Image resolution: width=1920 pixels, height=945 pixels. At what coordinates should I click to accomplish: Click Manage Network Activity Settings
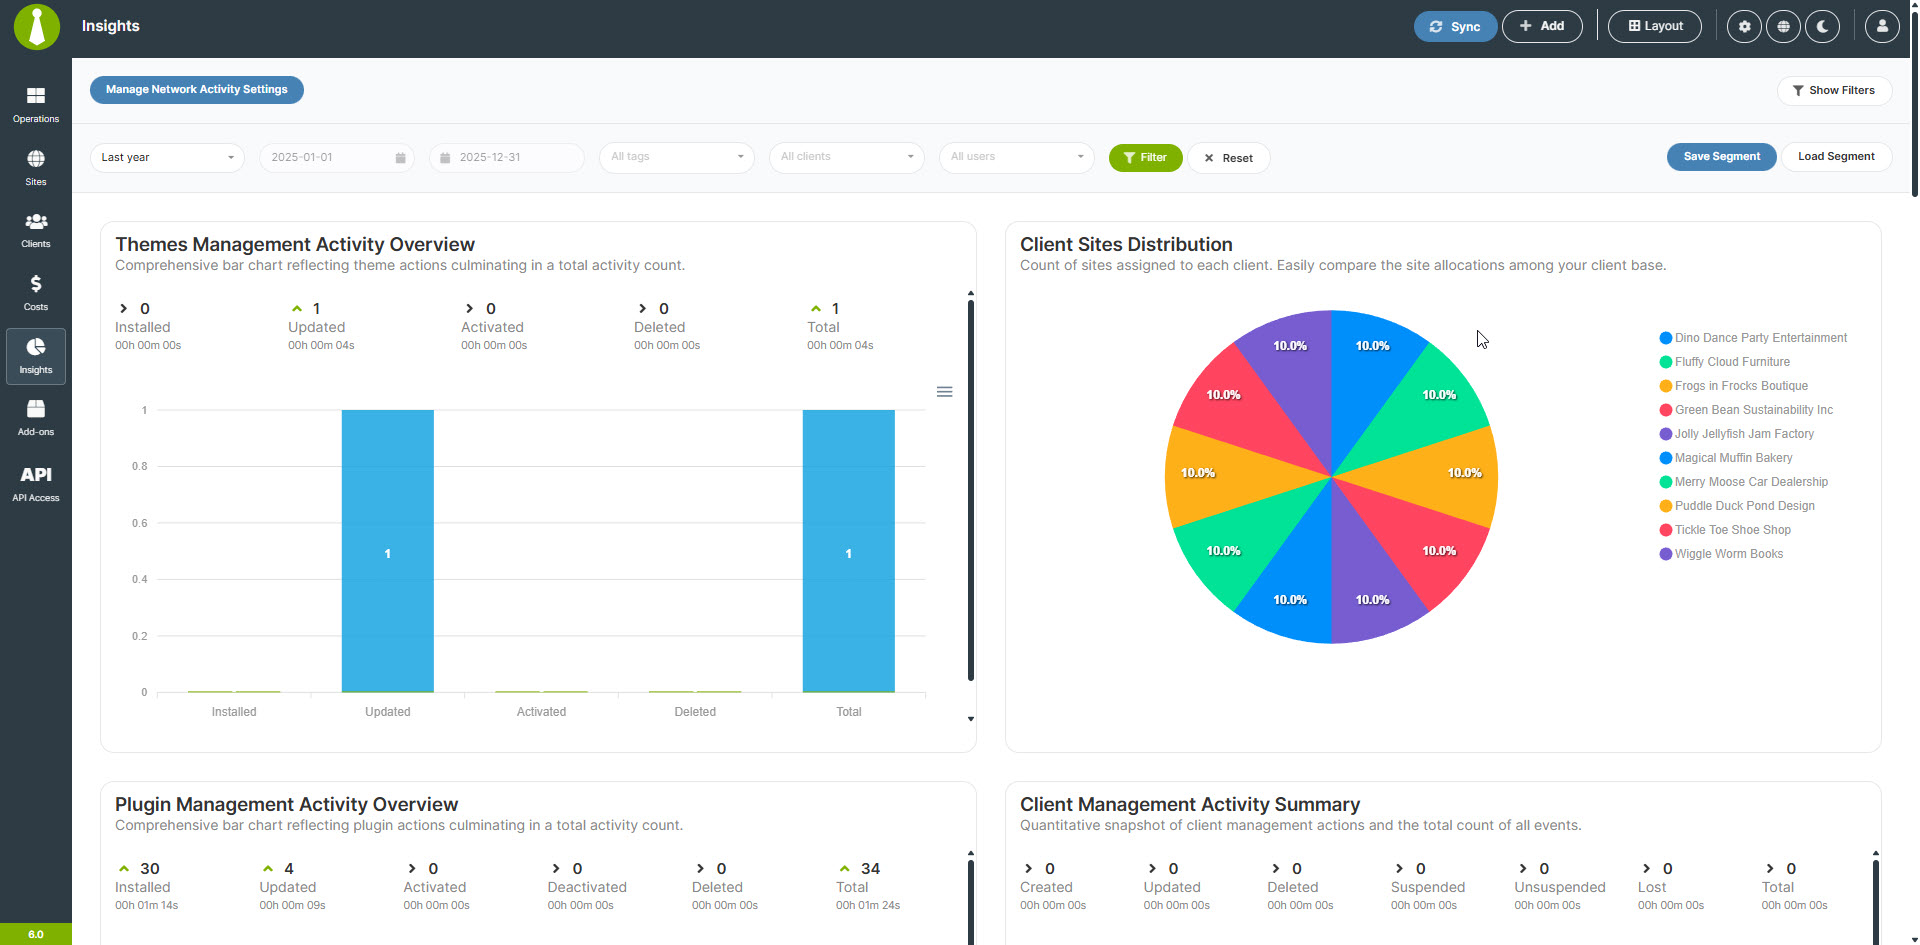[x=196, y=89]
